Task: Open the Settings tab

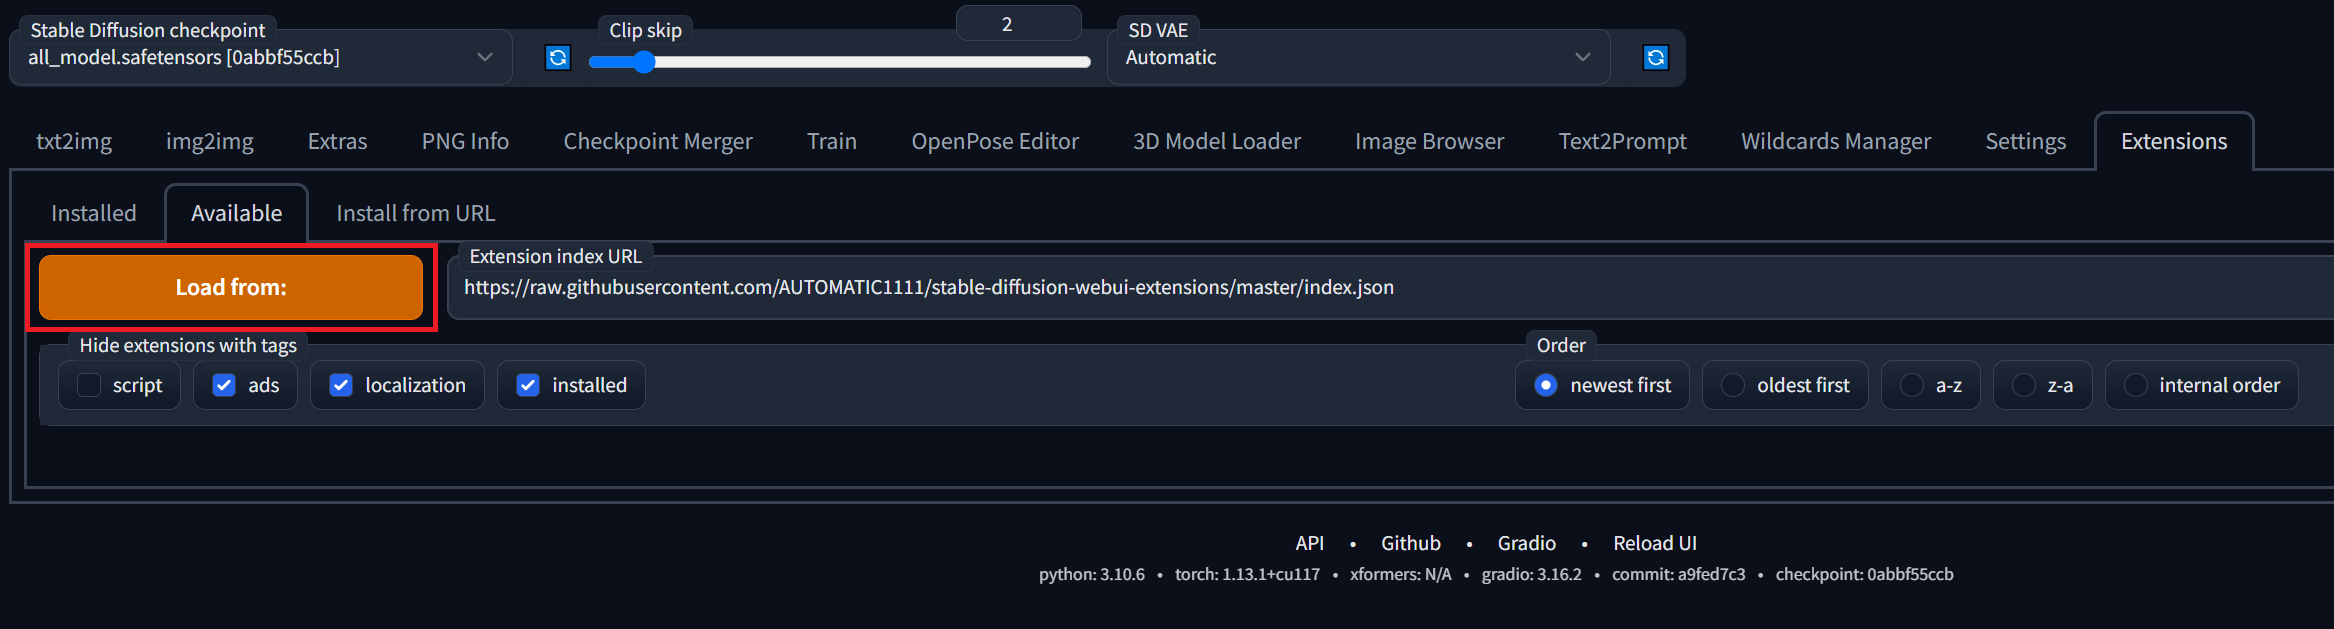Action: (x=2025, y=141)
